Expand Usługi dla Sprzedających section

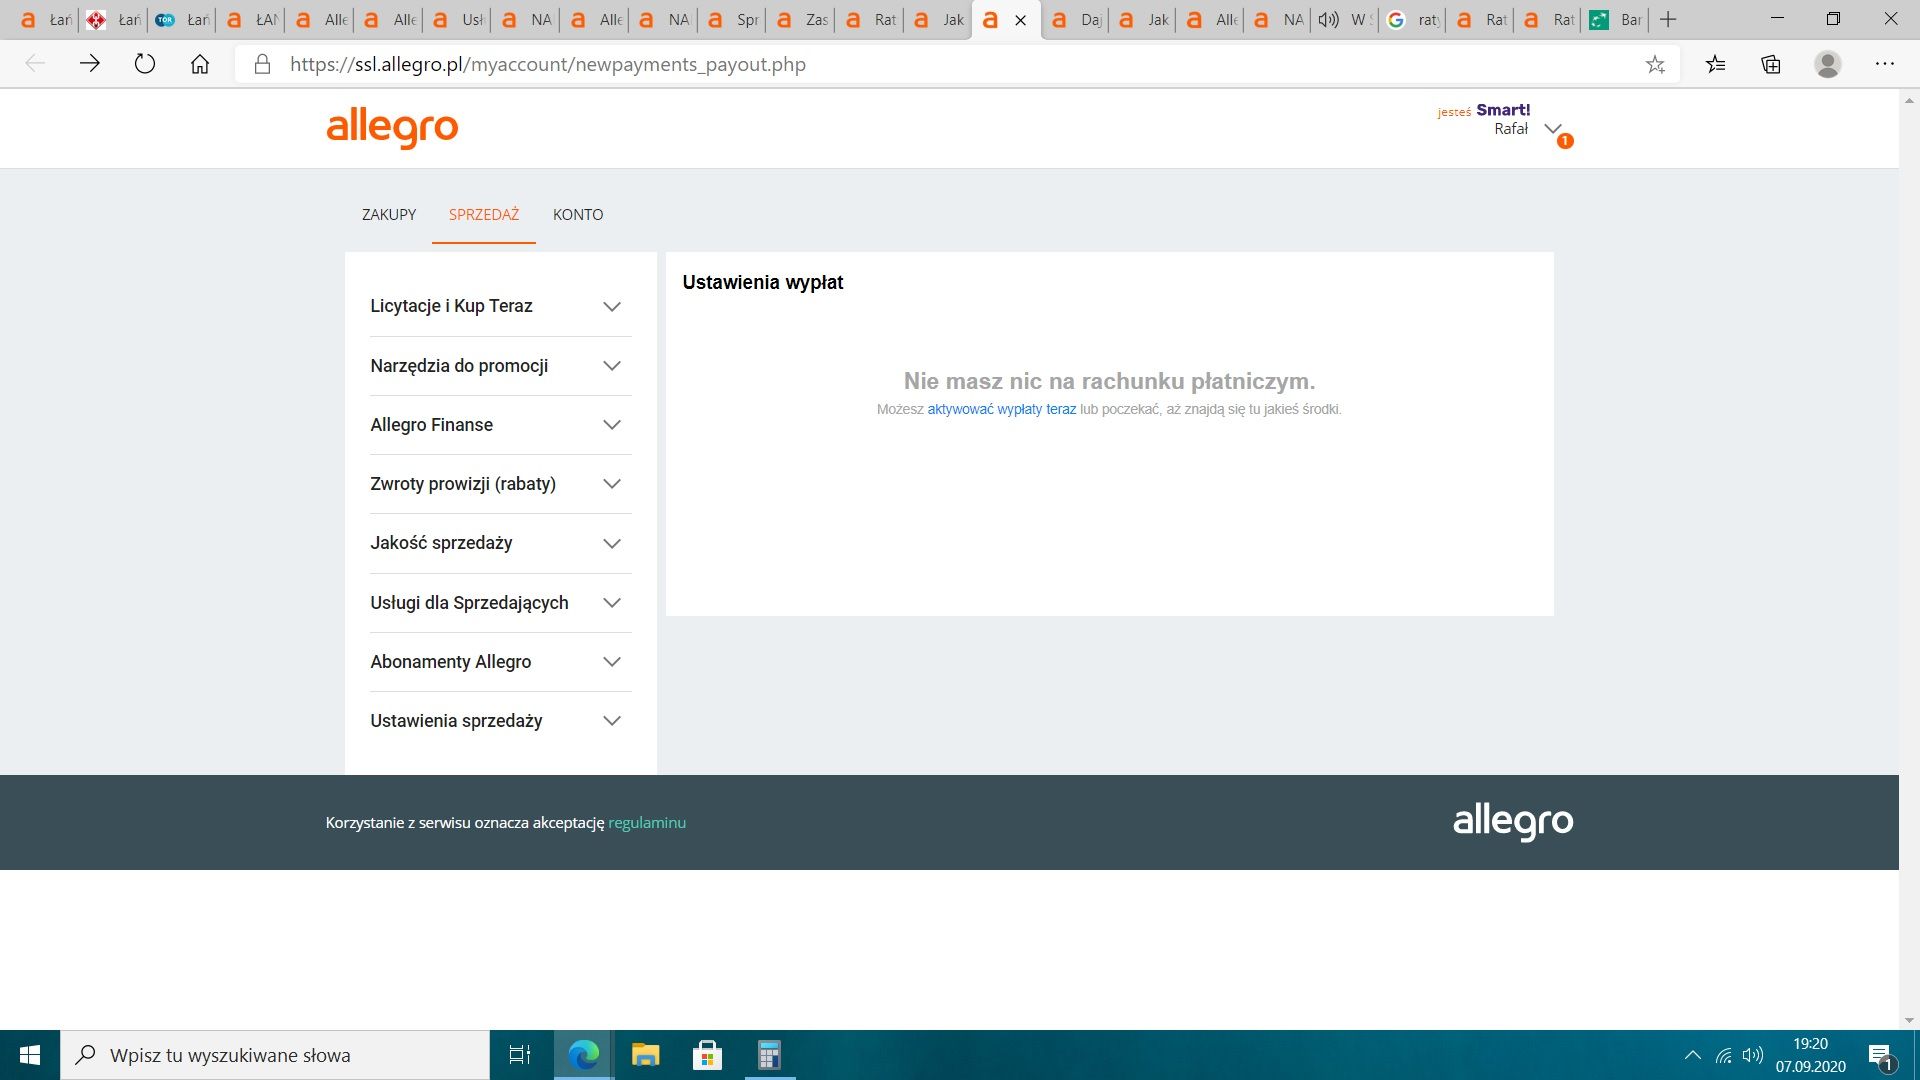click(x=501, y=603)
